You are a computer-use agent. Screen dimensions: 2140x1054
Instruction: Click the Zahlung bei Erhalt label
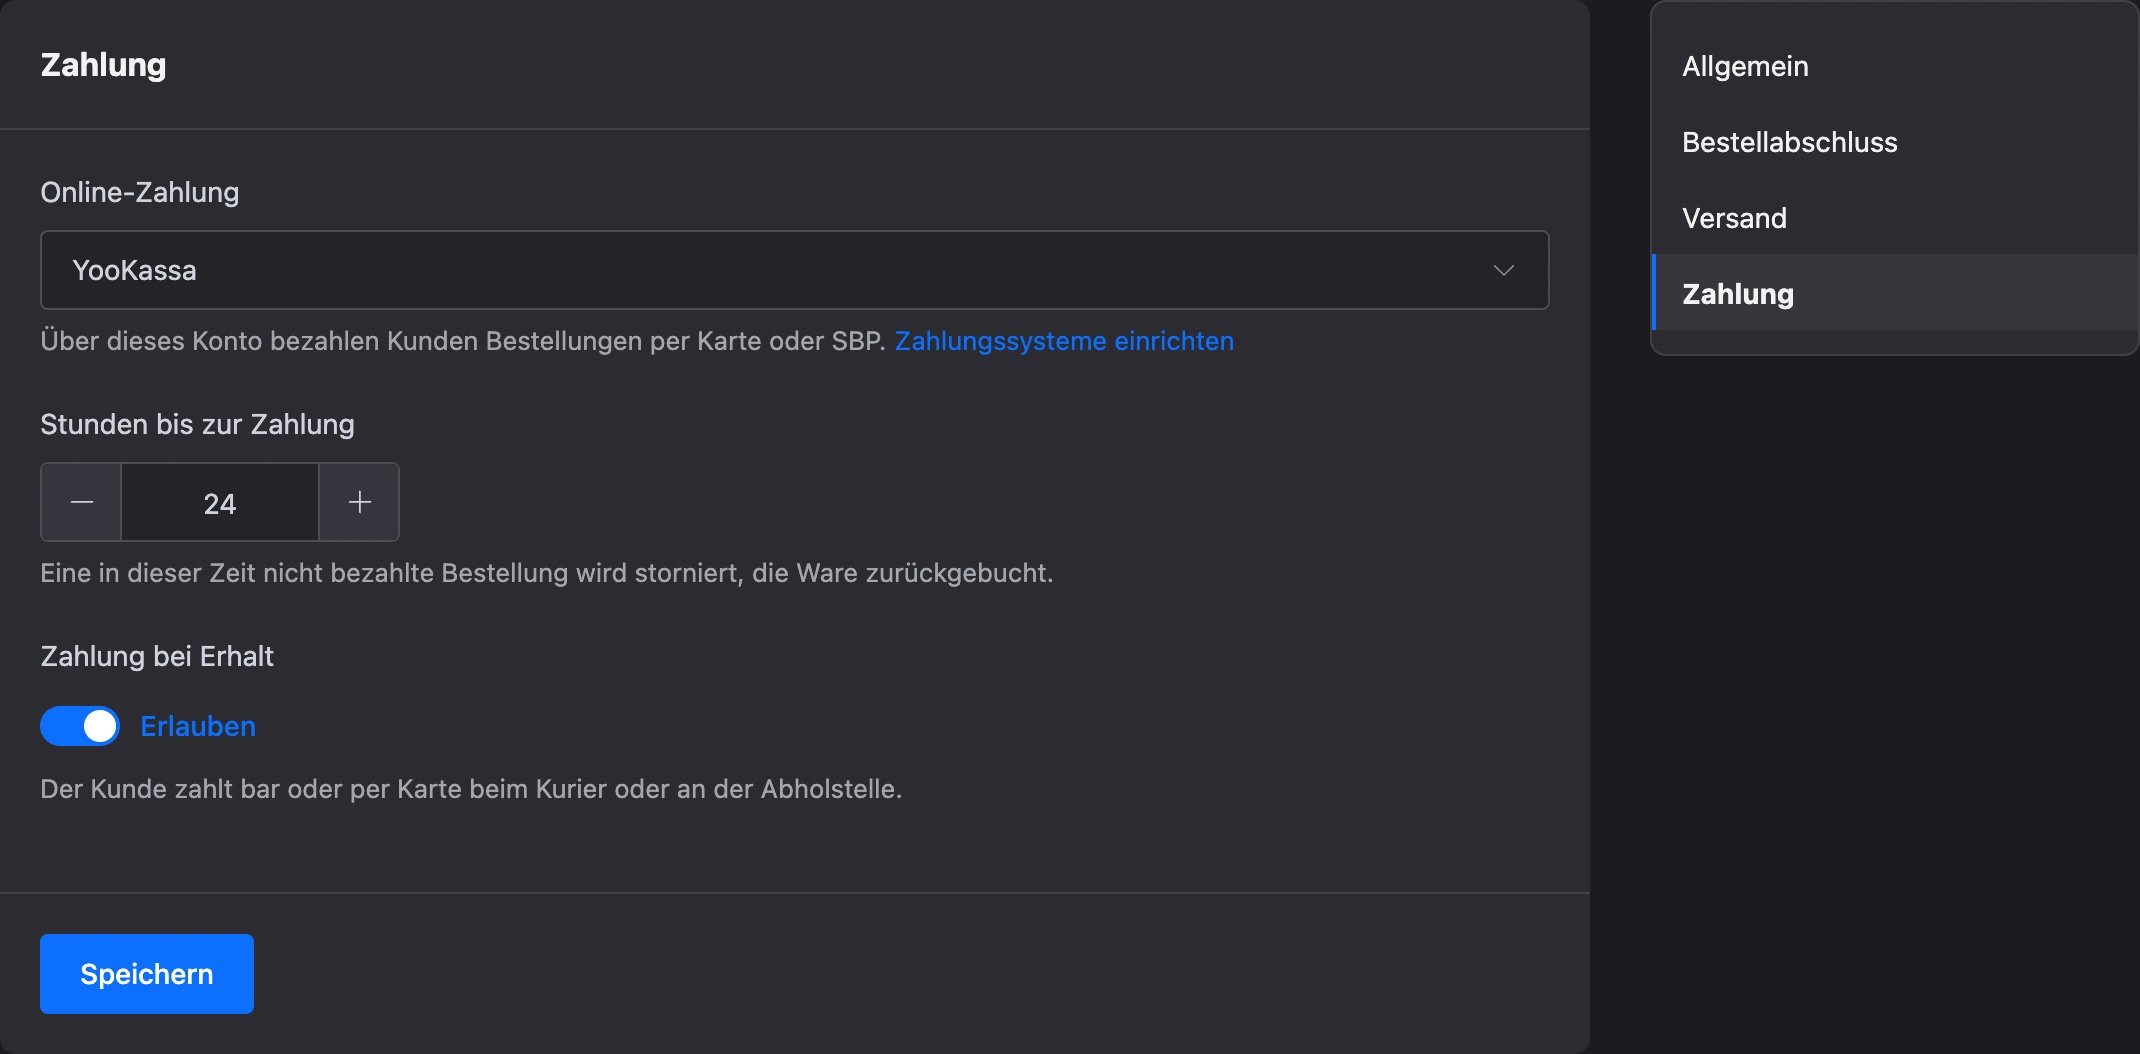(x=157, y=656)
